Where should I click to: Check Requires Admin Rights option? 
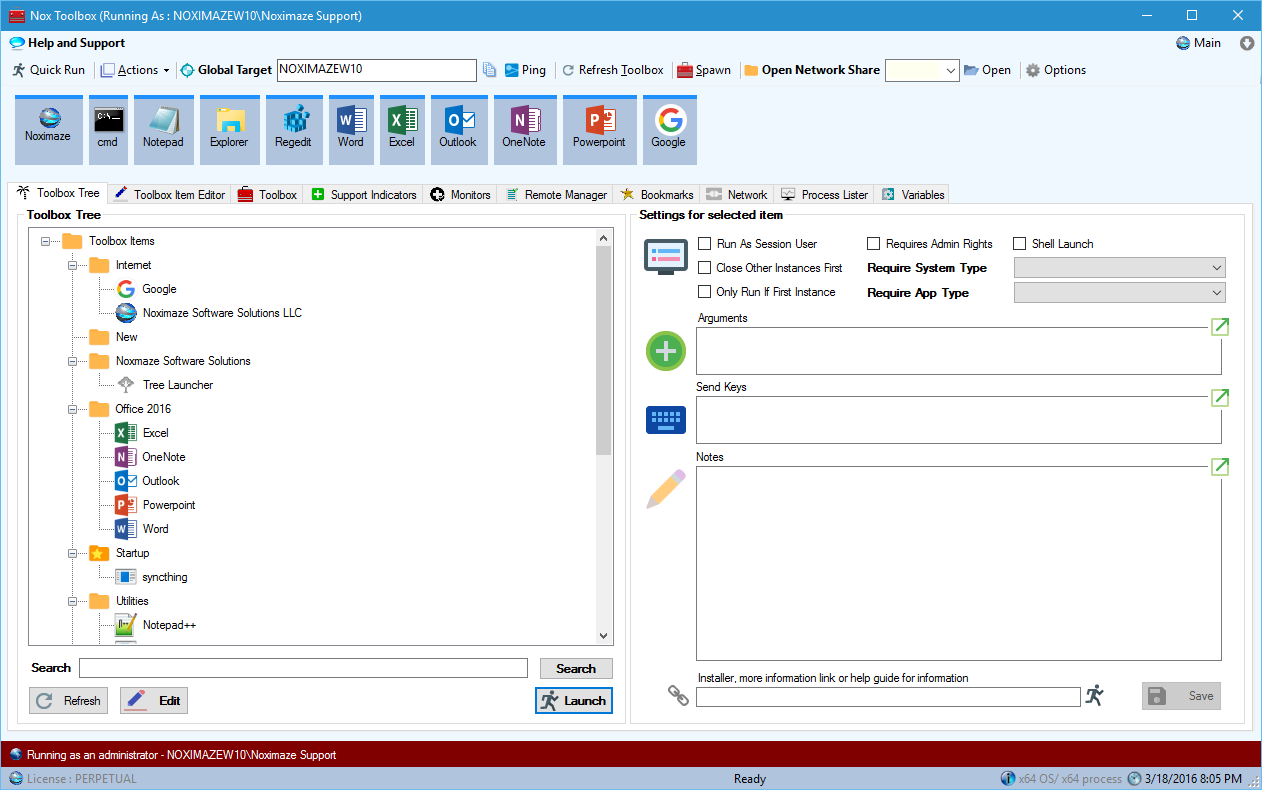coord(873,243)
